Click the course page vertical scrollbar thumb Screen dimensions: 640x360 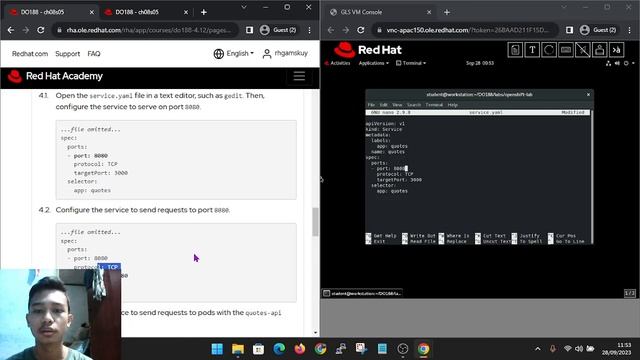[x=316, y=222]
